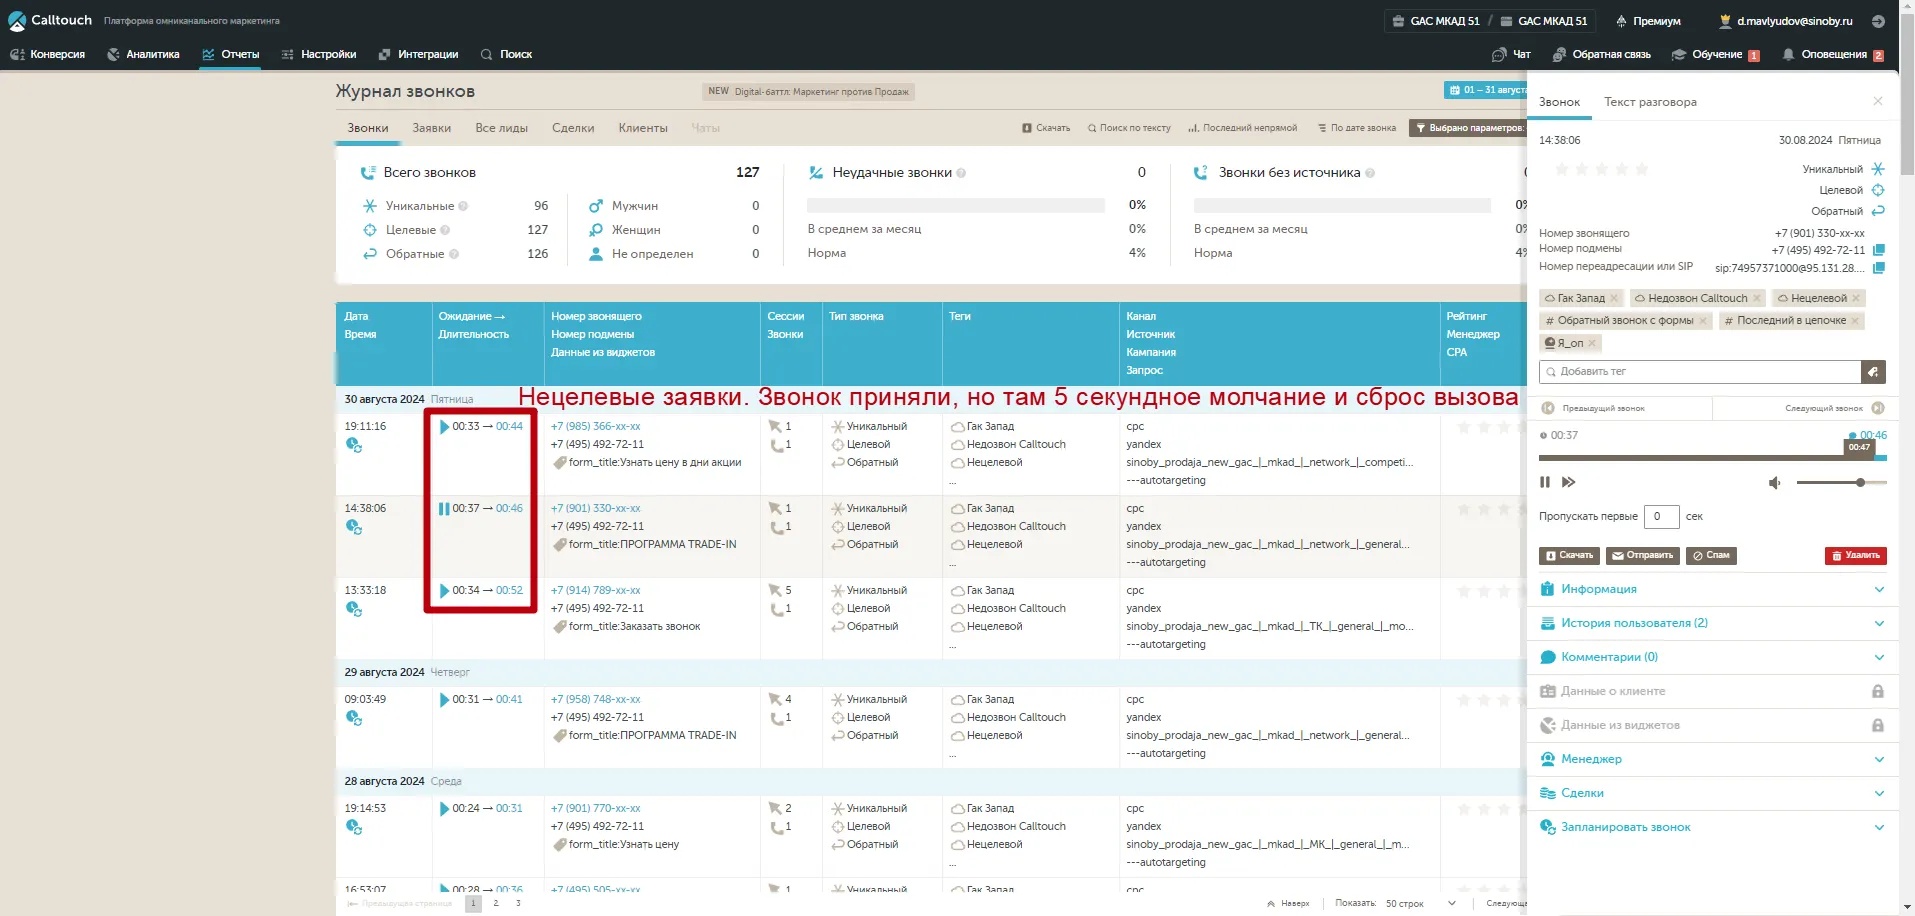The image size is (1915, 916).
Task: Toggle the 'Целевой' call marker
Action: click(1877, 190)
